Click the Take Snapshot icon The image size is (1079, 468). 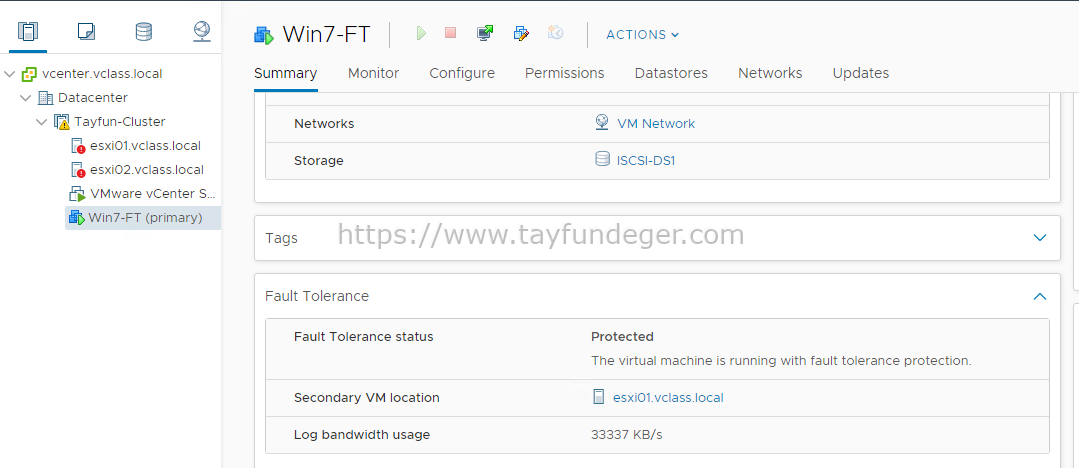556,32
